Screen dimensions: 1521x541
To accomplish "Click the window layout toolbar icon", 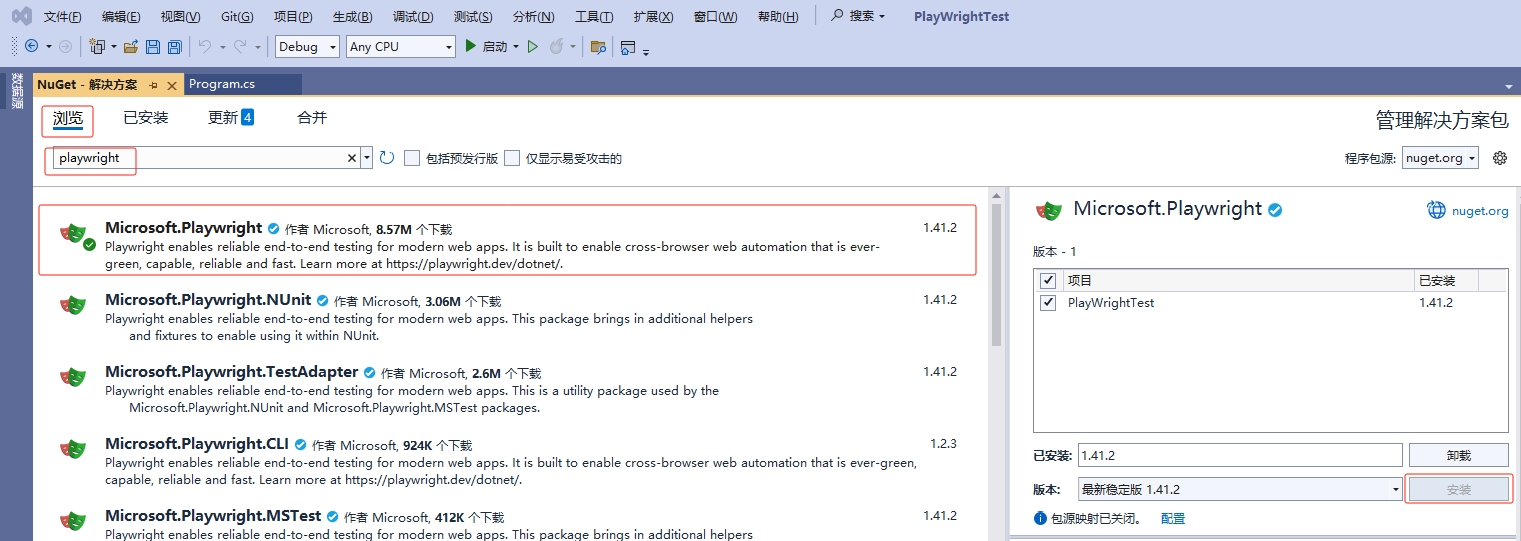I will click(x=628, y=47).
